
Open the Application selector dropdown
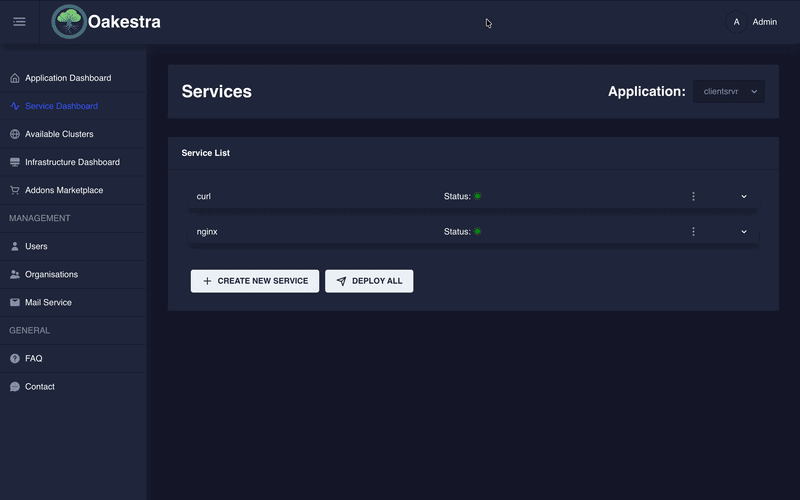click(x=729, y=91)
